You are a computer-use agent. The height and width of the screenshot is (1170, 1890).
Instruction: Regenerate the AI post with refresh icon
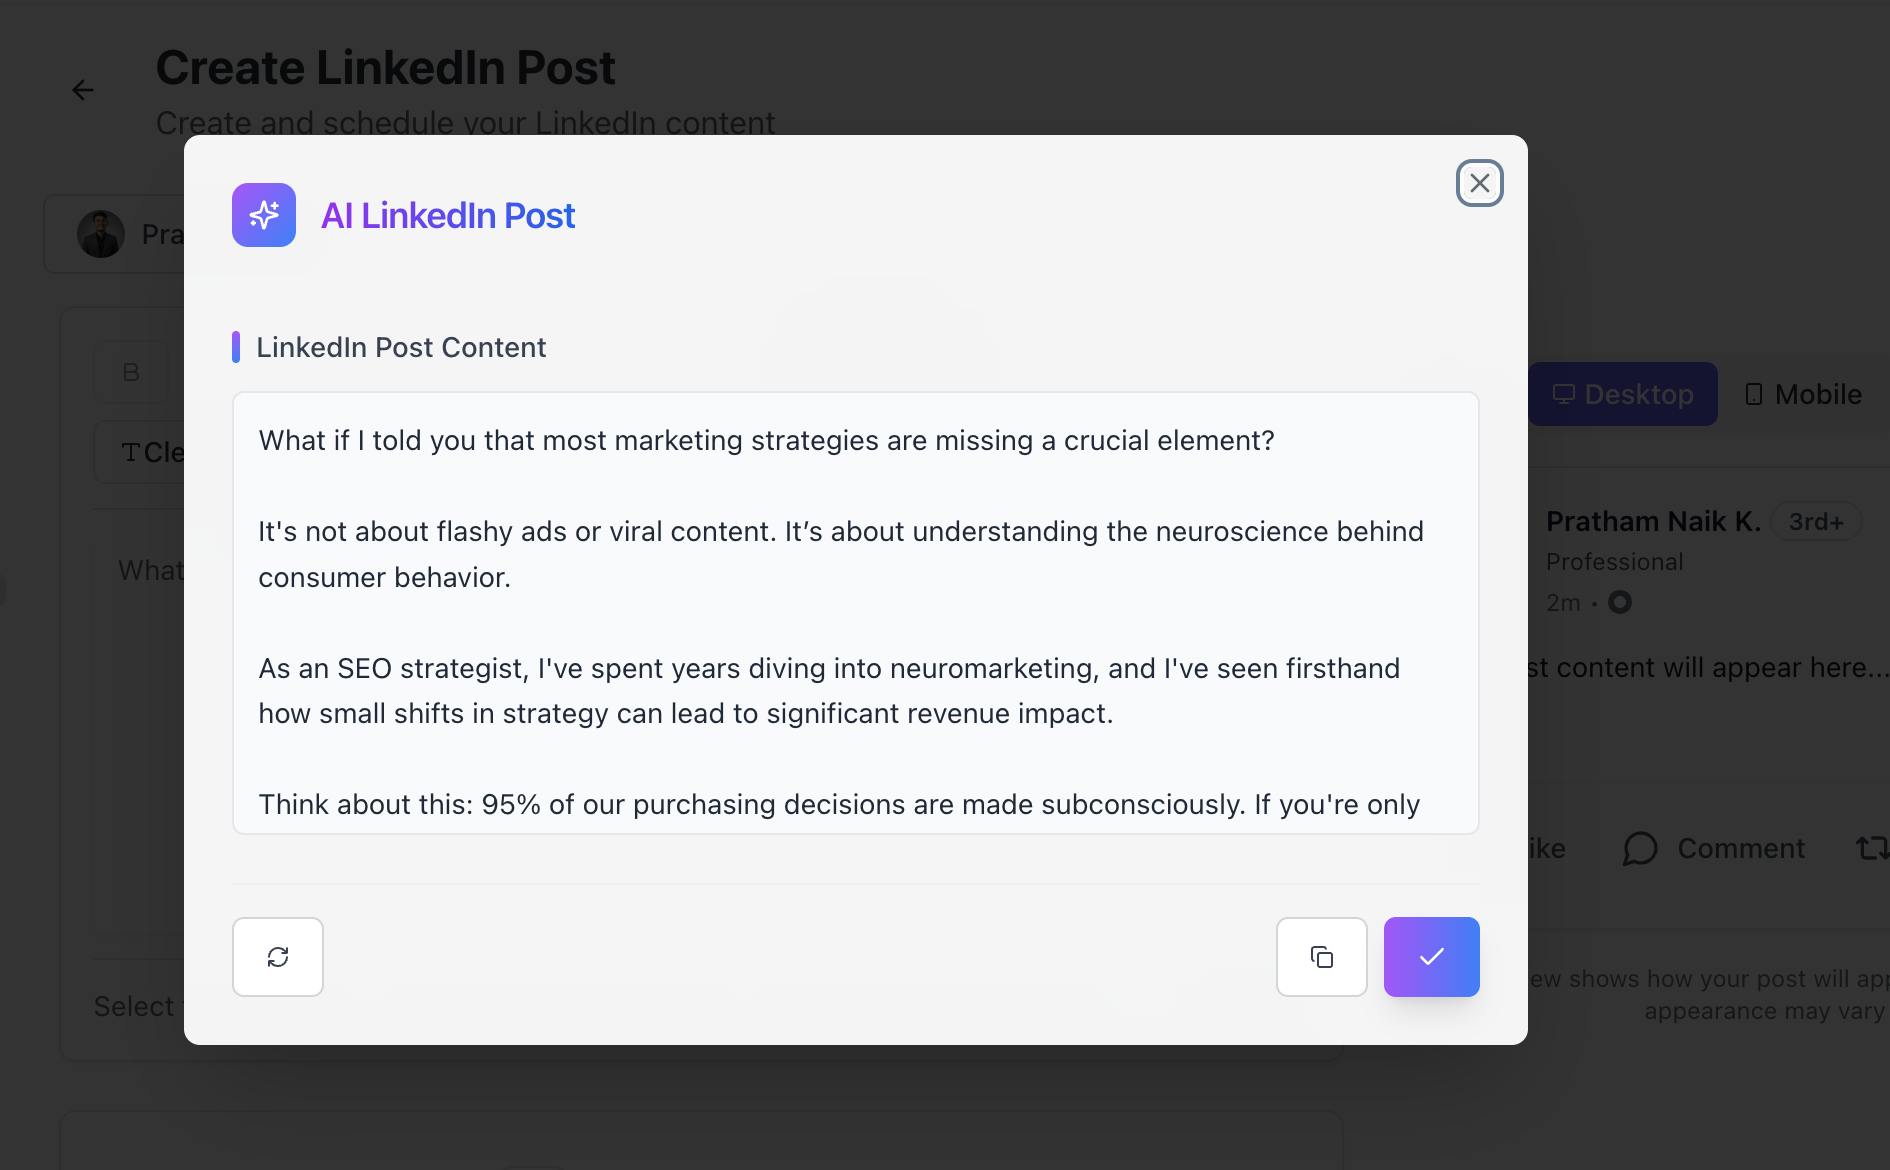tap(278, 957)
